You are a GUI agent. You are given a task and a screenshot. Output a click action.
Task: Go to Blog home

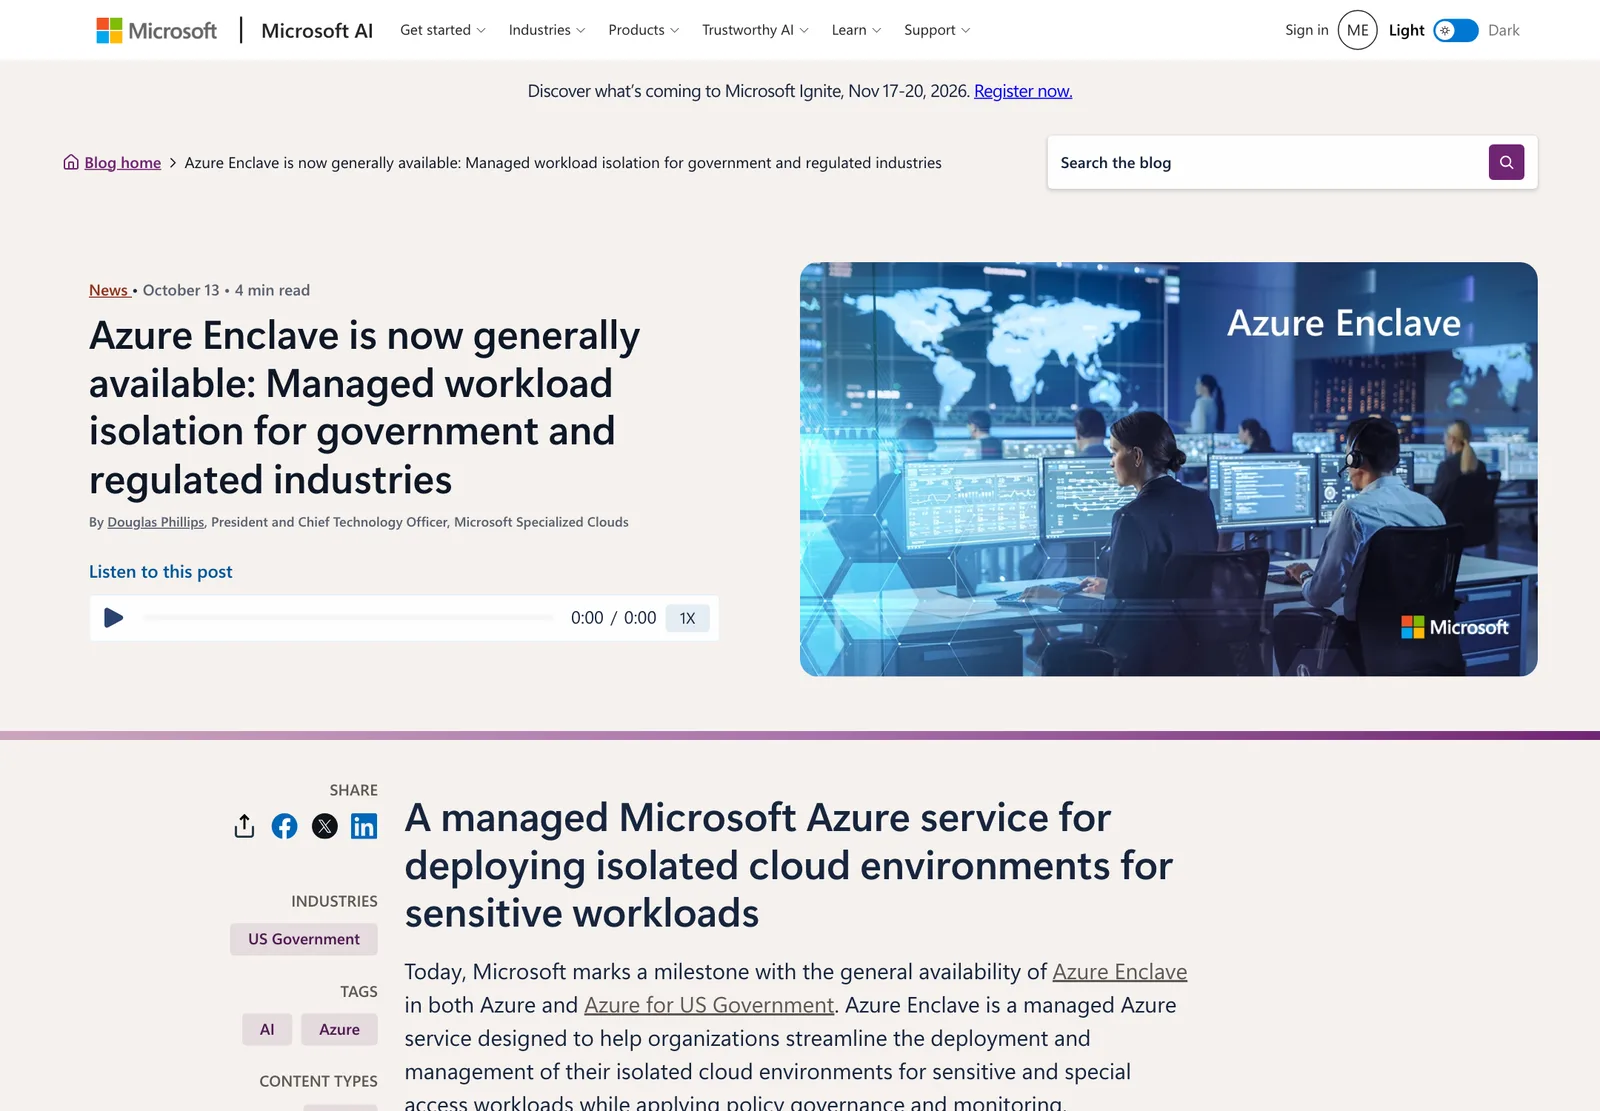coord(122,162)
